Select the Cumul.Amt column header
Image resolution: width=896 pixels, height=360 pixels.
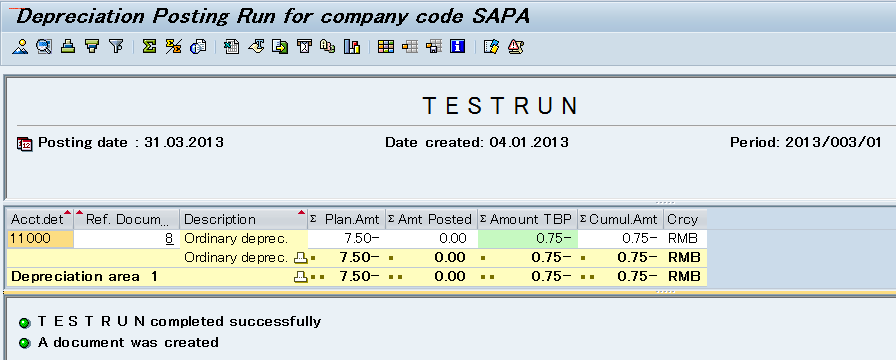click(621, 219)
